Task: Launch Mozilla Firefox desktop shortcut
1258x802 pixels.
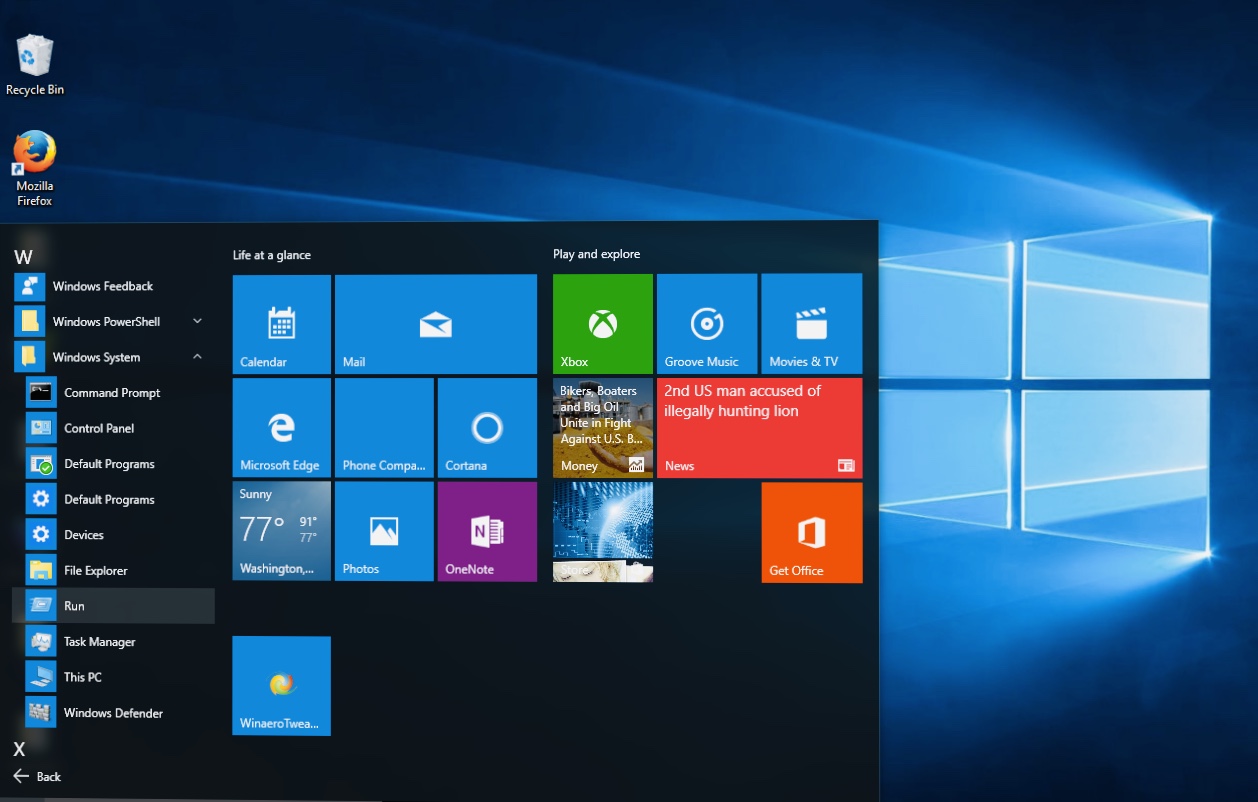Action: [35, 168]
